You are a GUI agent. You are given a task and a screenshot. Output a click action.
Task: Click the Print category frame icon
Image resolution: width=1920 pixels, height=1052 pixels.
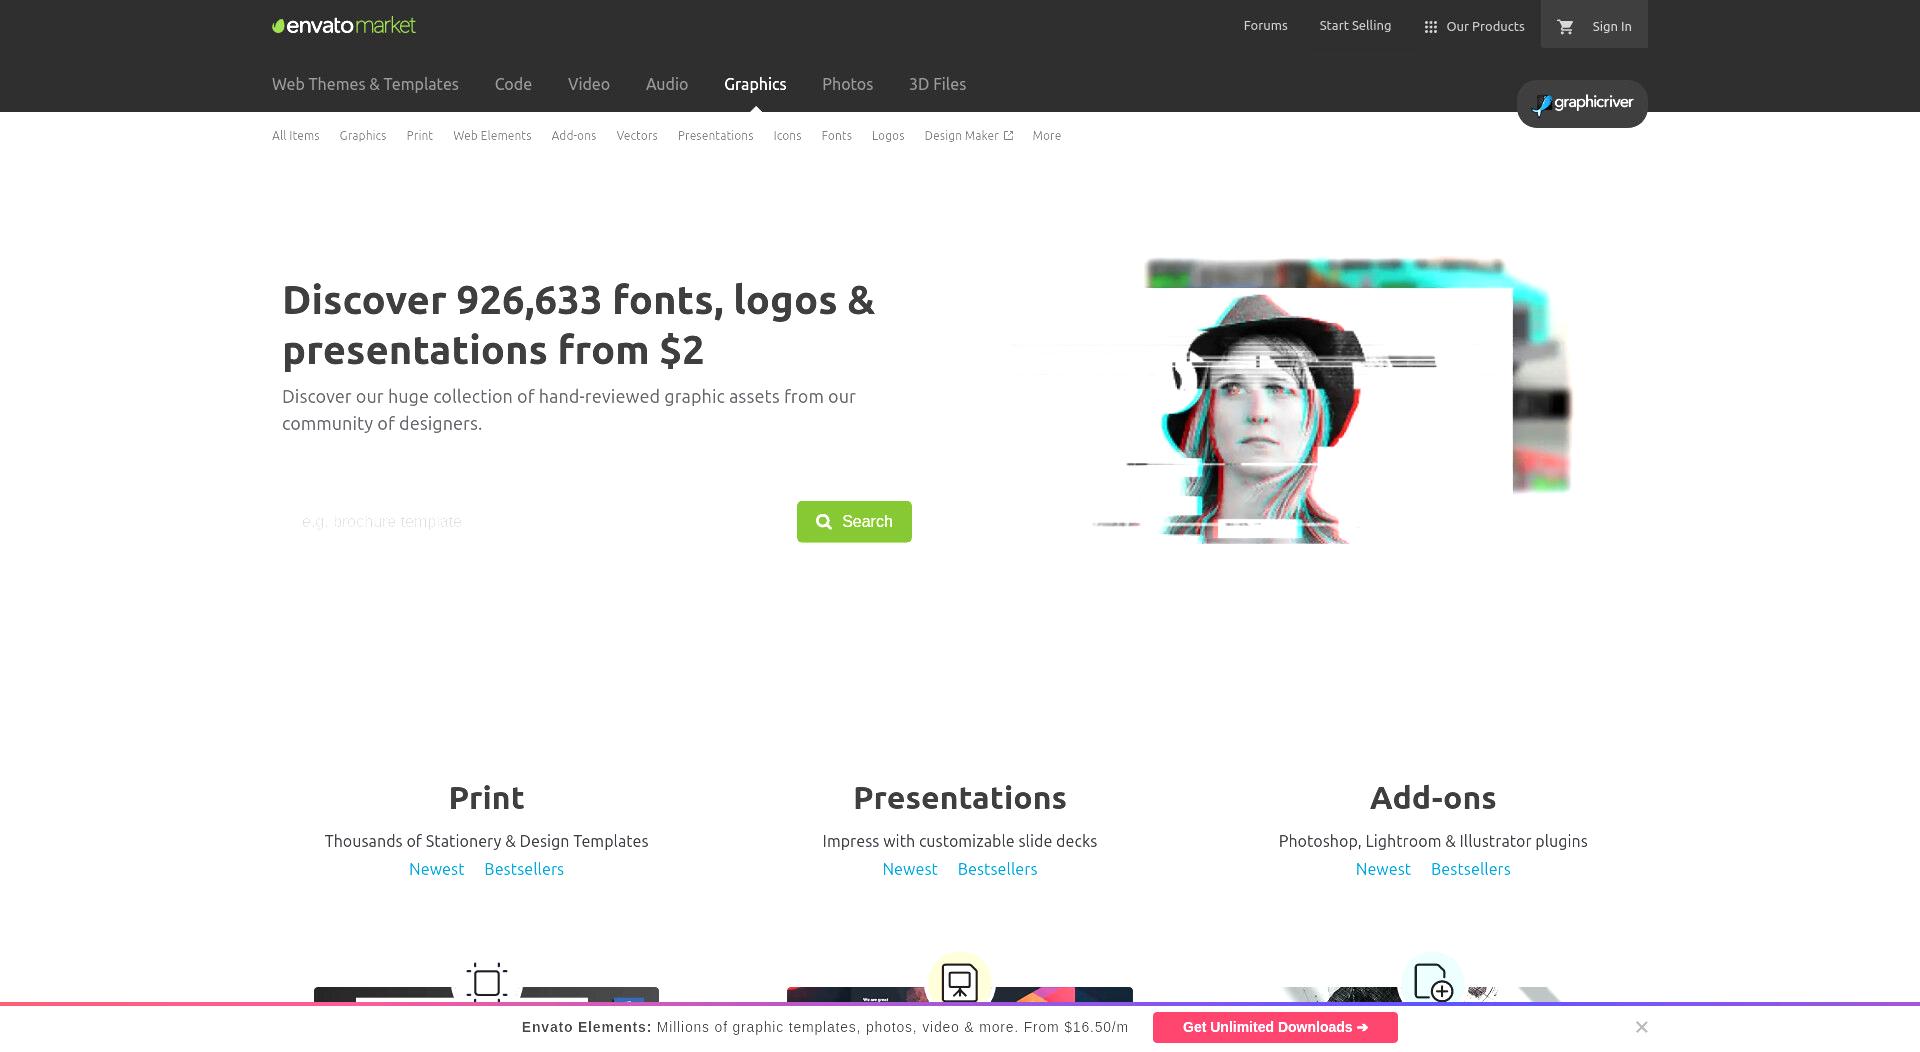(487, 982)
